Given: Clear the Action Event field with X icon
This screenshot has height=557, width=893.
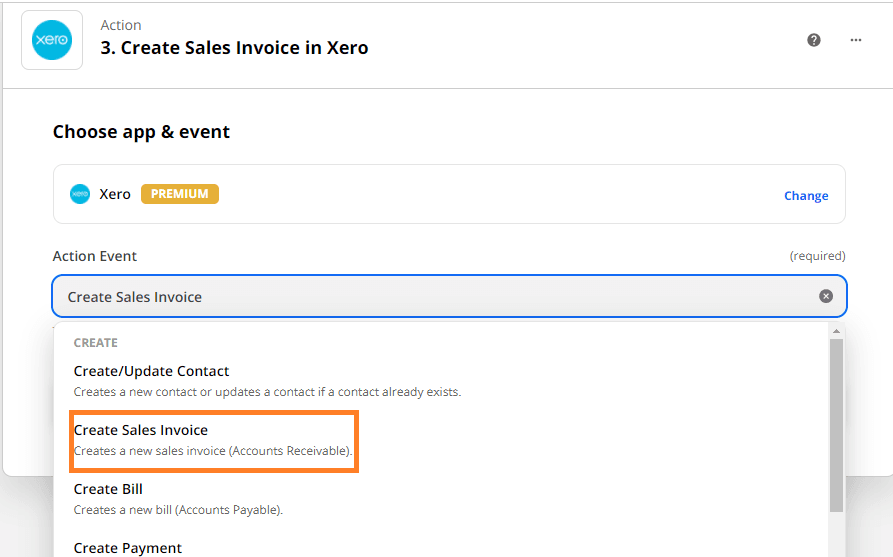Looking at the screenshot, I should 826,296.
